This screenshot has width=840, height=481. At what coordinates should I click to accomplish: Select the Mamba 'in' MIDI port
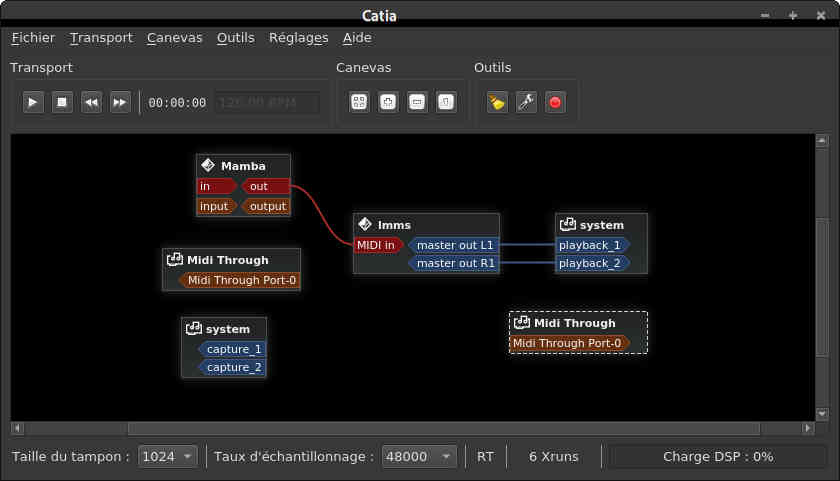point(217,186)
